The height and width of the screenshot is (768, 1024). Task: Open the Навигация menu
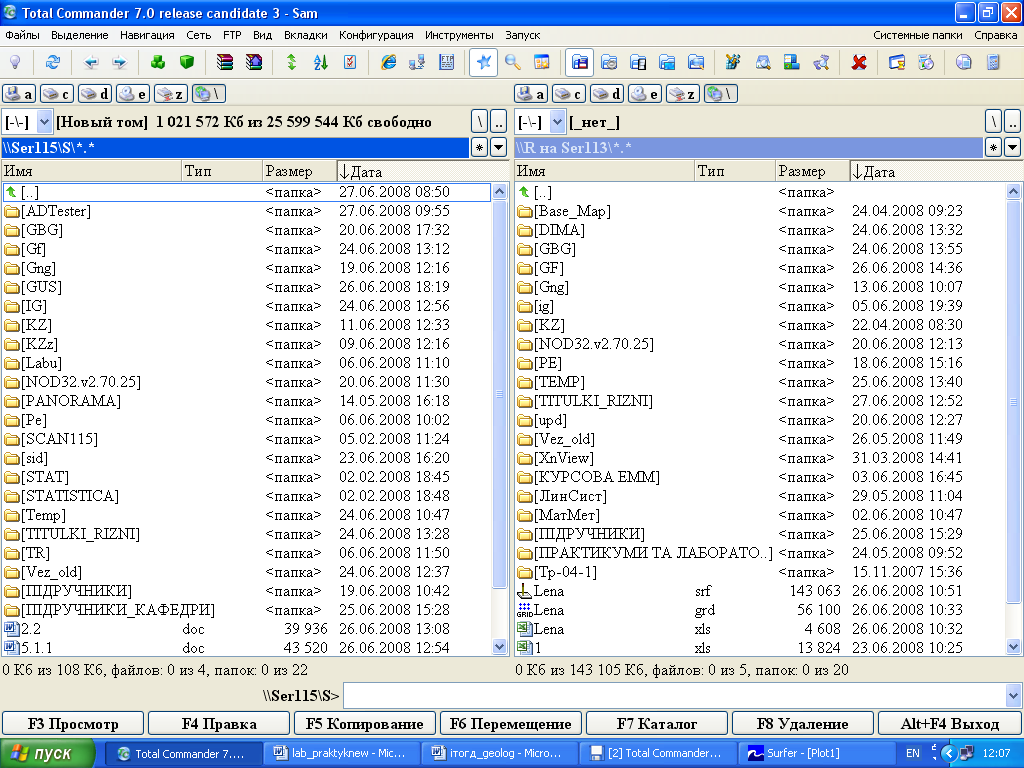coord(147,35)
